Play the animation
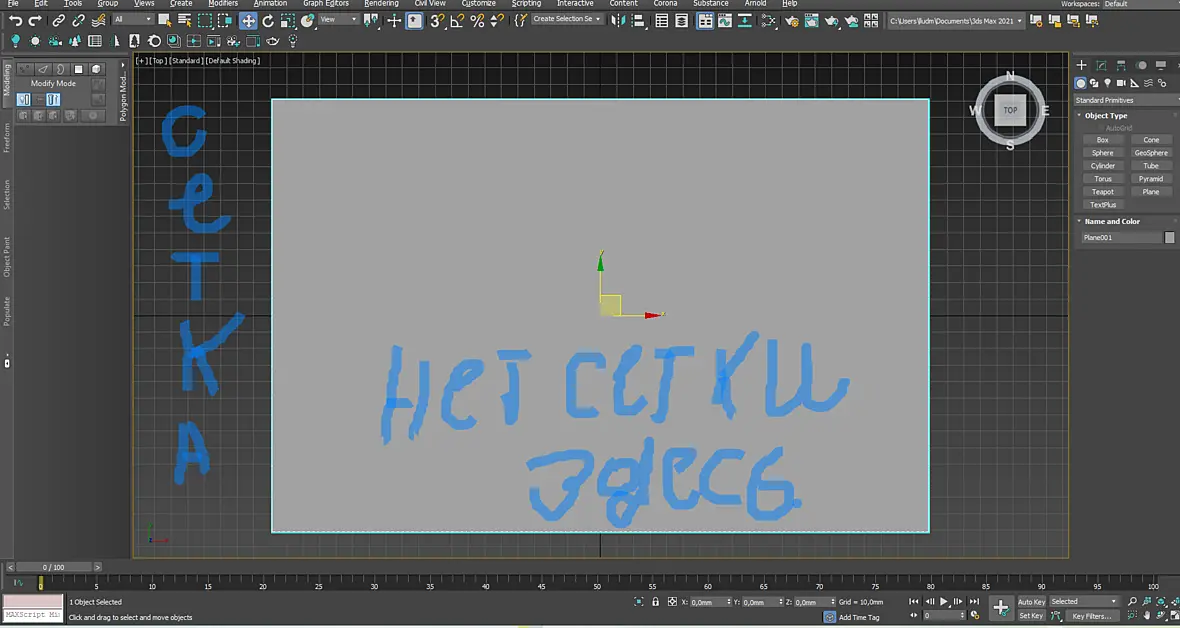The width and height of the screenshot is (1180, 628). click(944, 602)
